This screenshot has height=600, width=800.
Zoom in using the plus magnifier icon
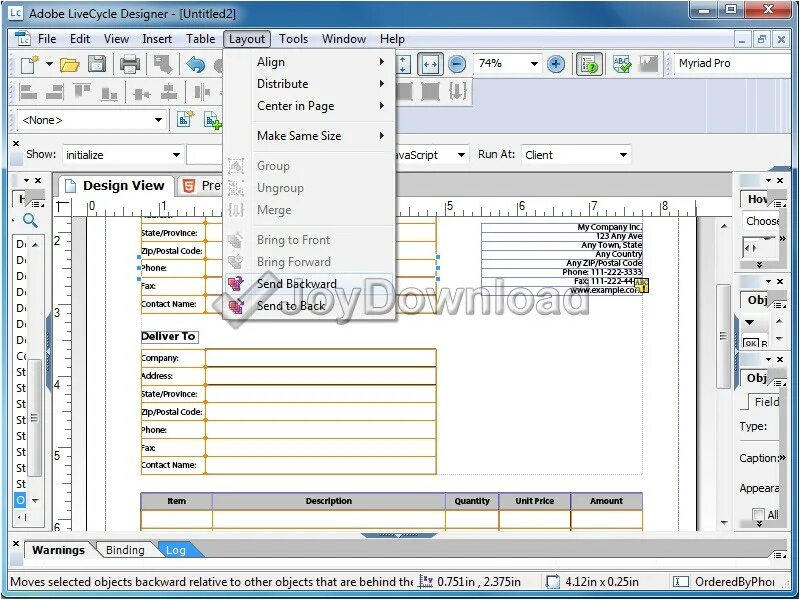[x=556, y=63]
